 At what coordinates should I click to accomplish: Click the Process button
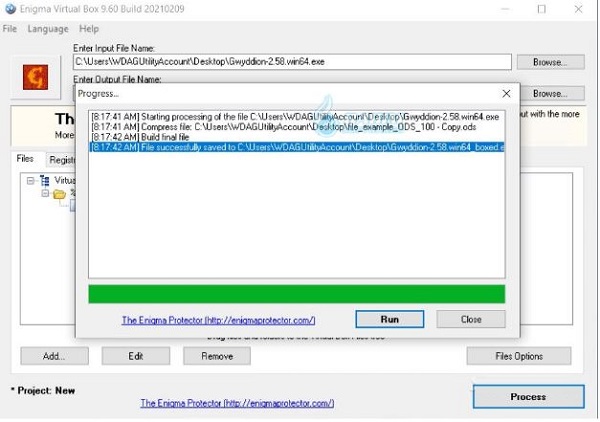click(x=528, y=397)
